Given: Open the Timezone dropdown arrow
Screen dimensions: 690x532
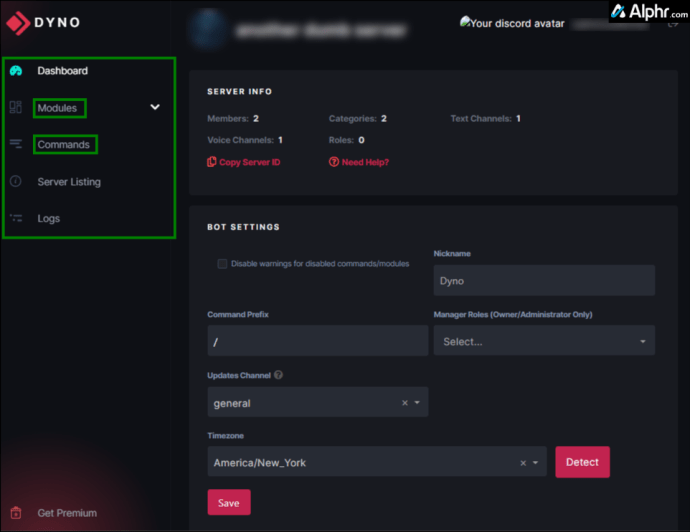Looking at the screenshot, I should (536, 463).
